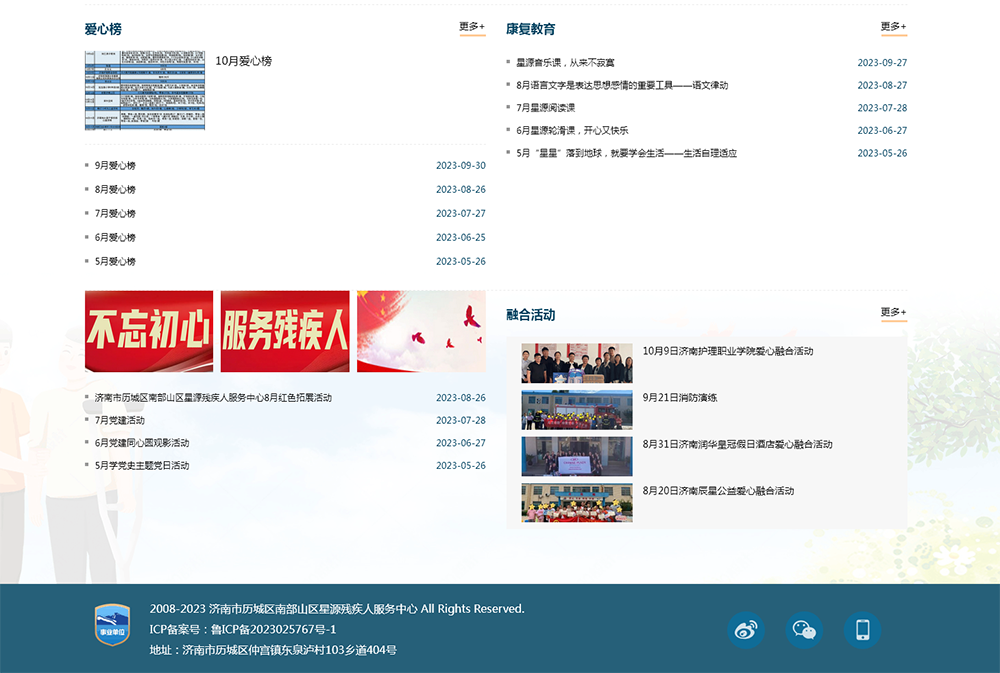Screen dimensions: 1000x673
Task: Open thumbnail for 10月9日济南护理职业学院 activity
Action: pyautogui.click(x=577, y=363)
